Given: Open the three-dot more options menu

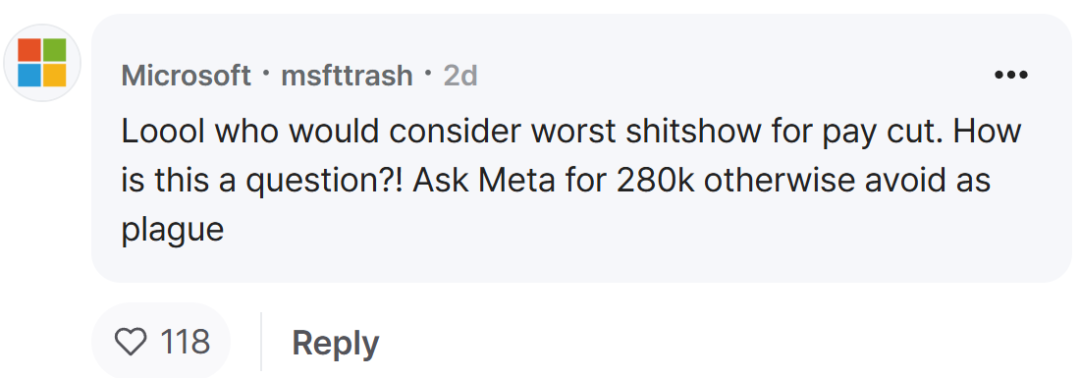Looking at the screenshot, I should pos(1012,74).
